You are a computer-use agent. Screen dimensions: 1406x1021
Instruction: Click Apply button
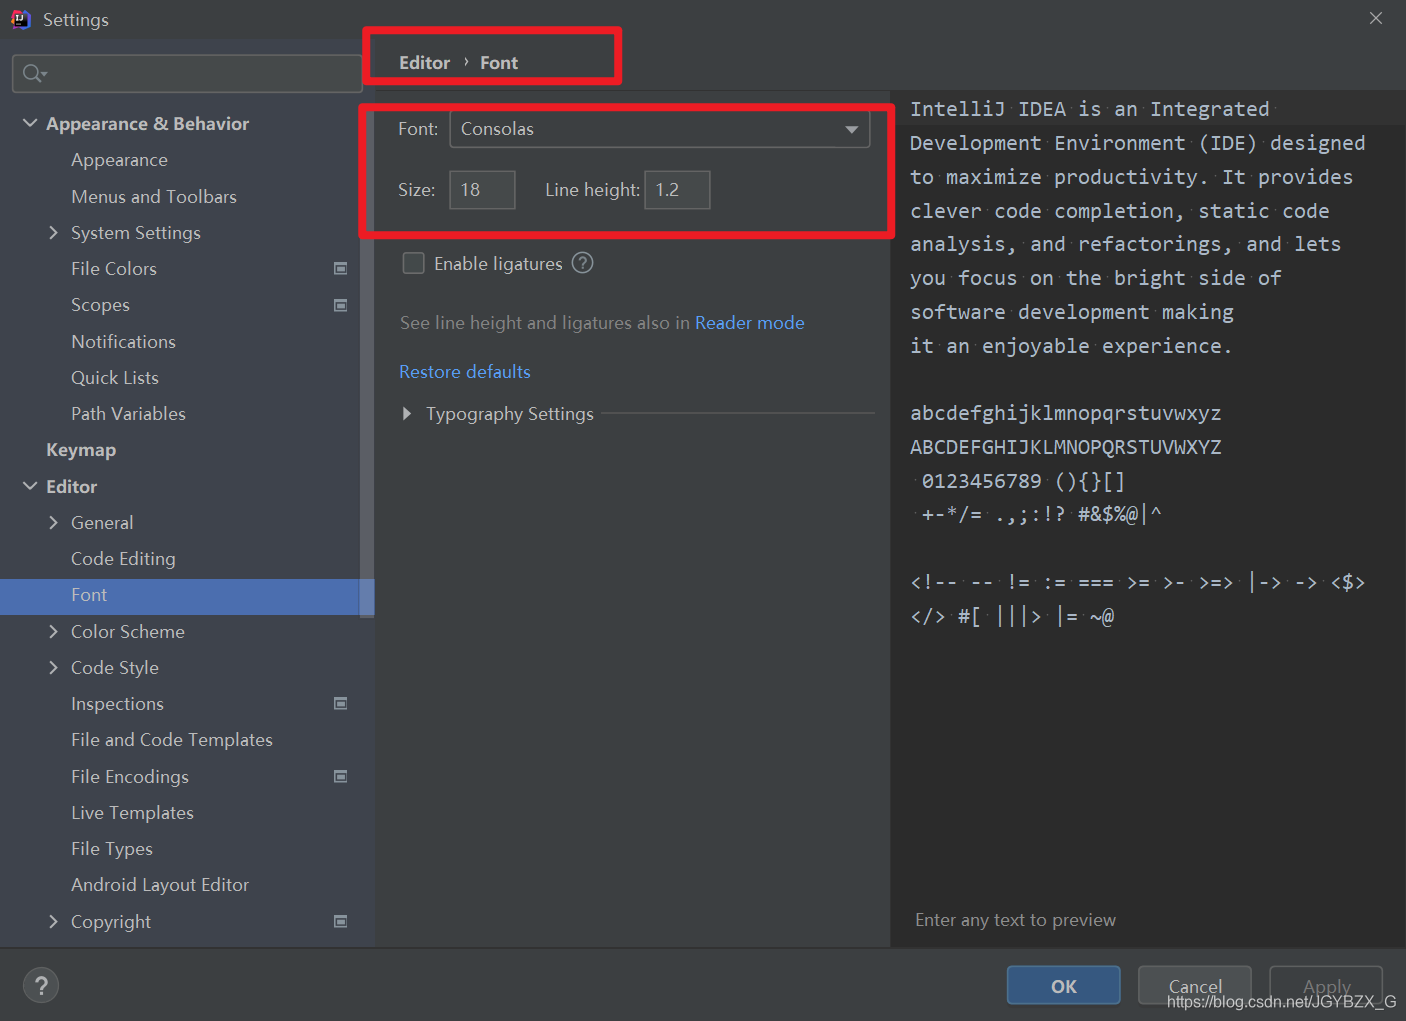click(x=1327, y=986)
